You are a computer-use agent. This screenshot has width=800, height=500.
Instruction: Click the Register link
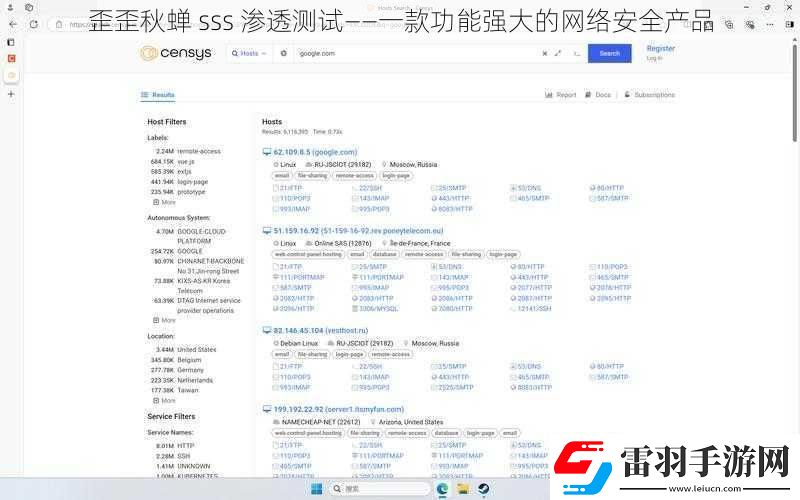[x=660, y=48]
